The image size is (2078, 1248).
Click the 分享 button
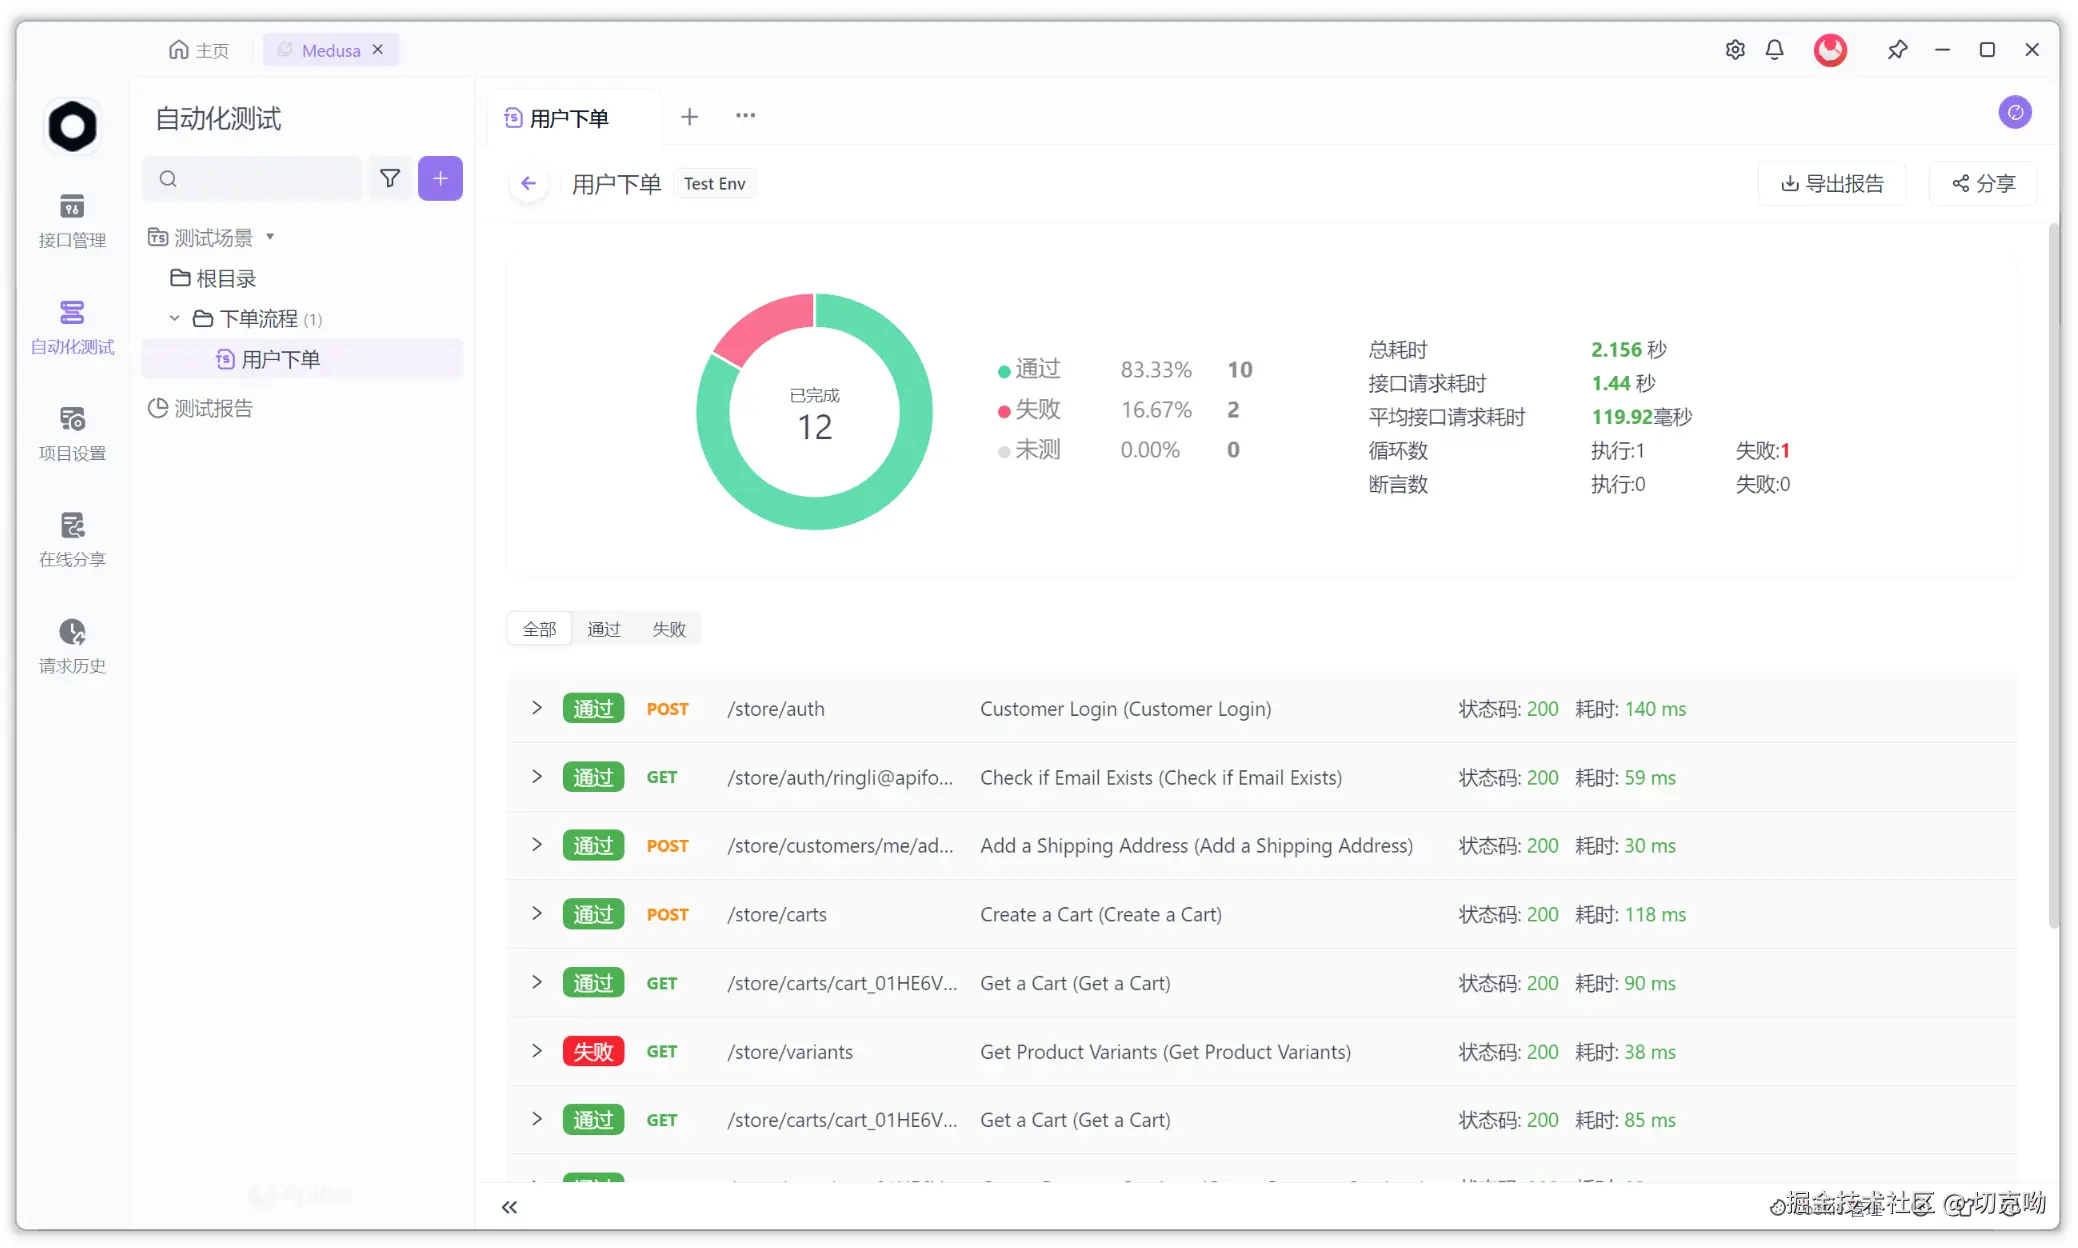click(x=1983, y=184)
